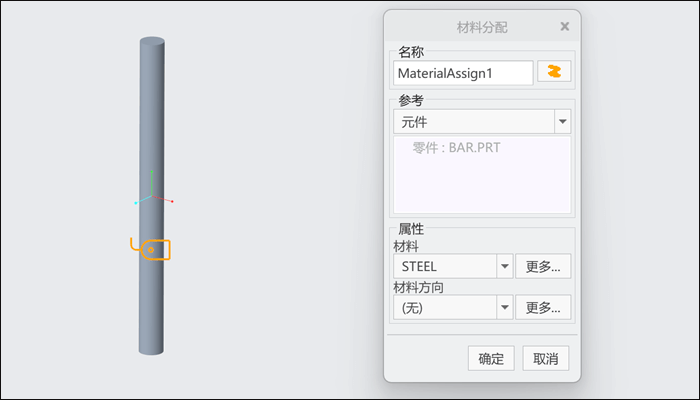
Task: Click 更多... next to the STEEL material
Action: (543, 267)
